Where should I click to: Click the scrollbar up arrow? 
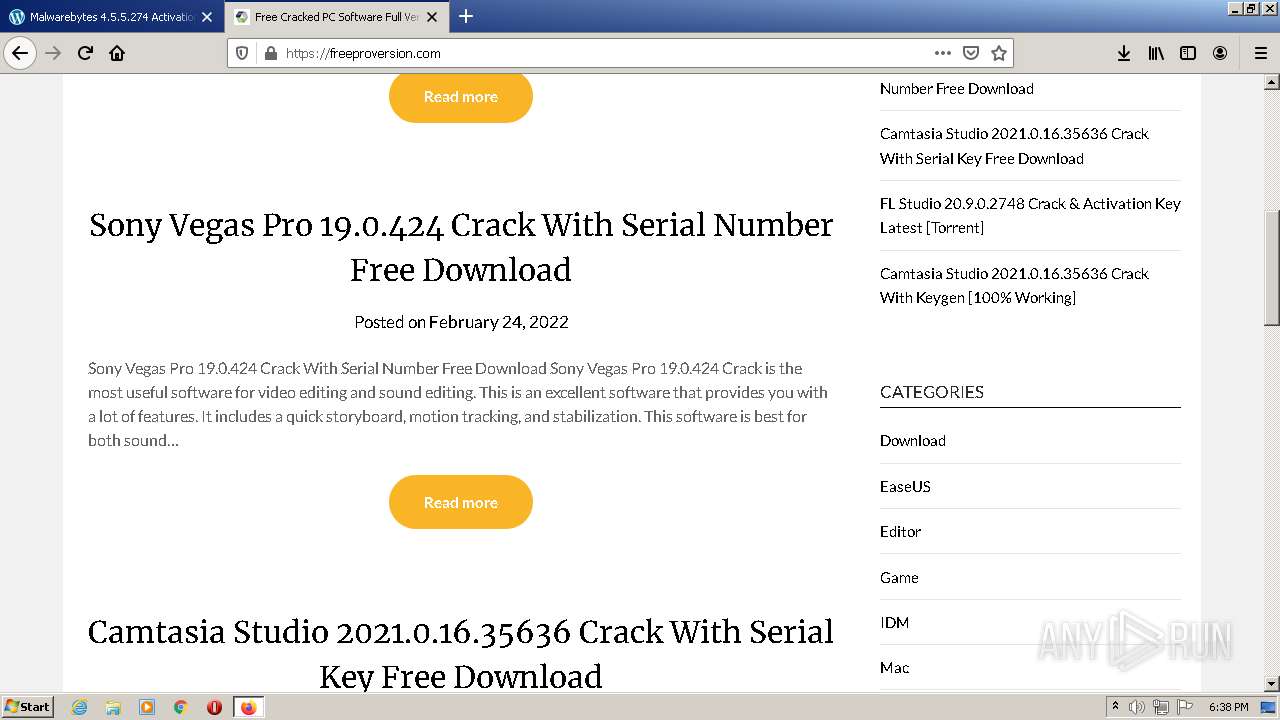point(1271,81)
